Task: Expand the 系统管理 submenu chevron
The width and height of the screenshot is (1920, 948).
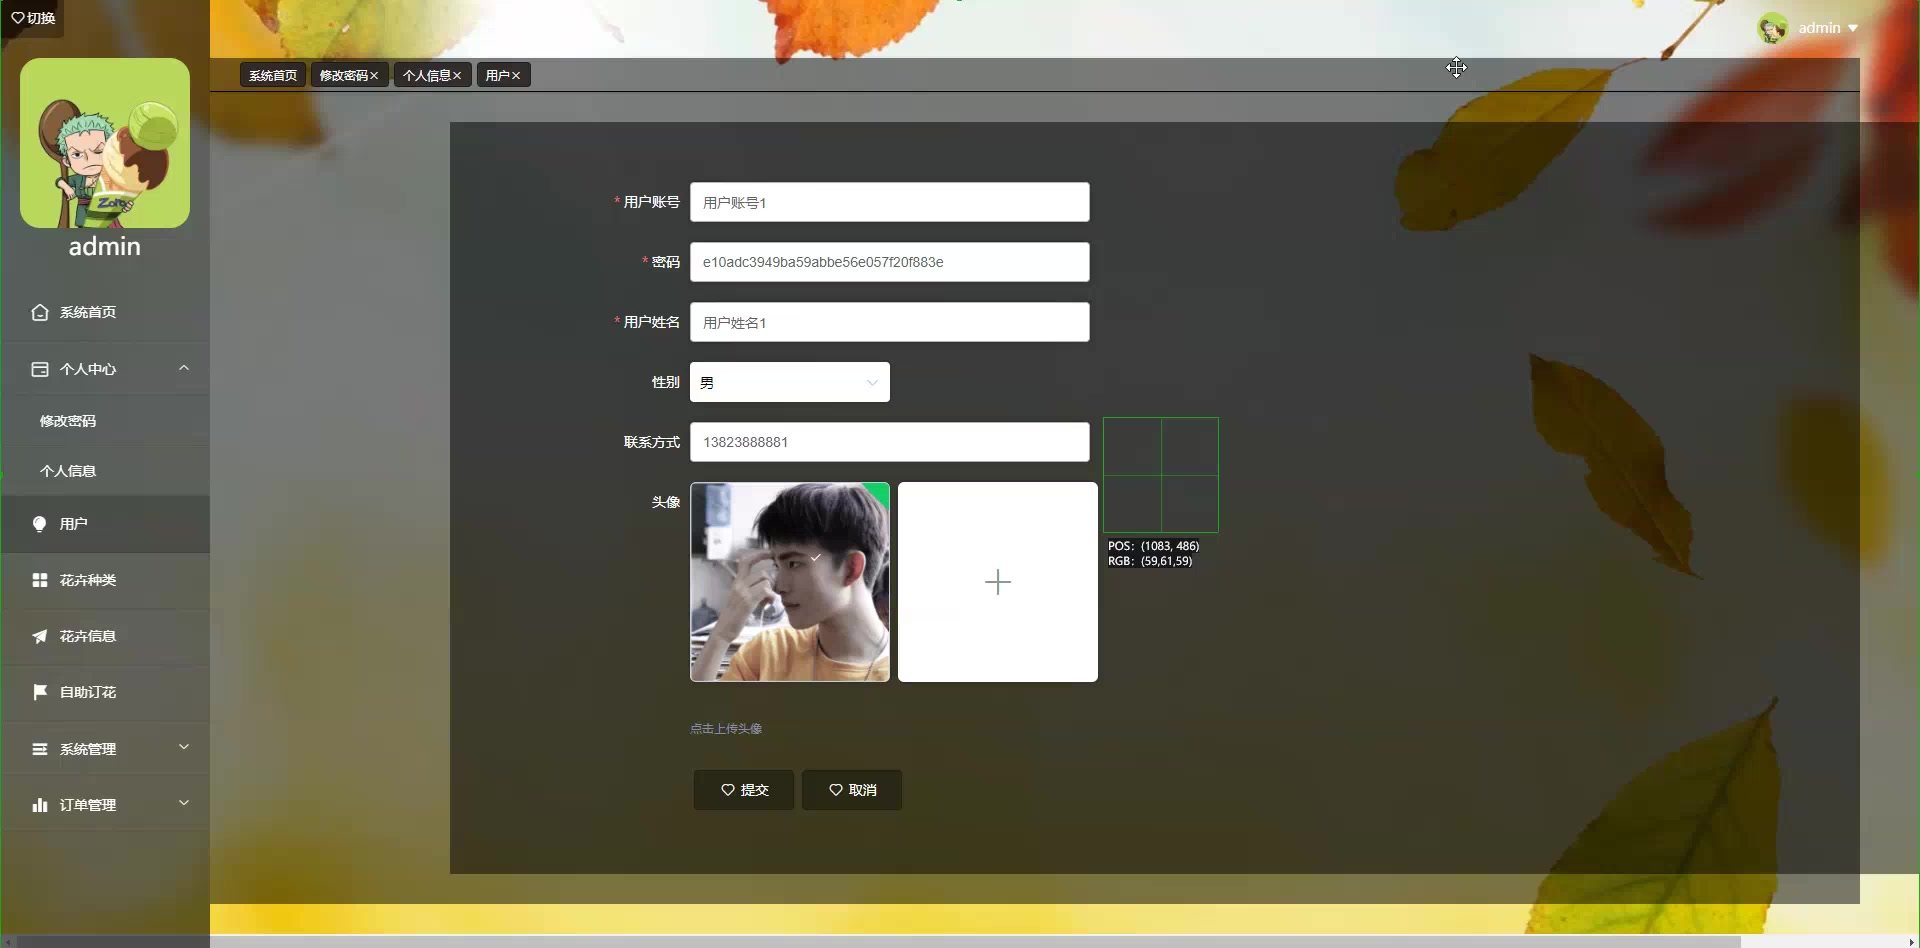Action: tap(183, 747)
